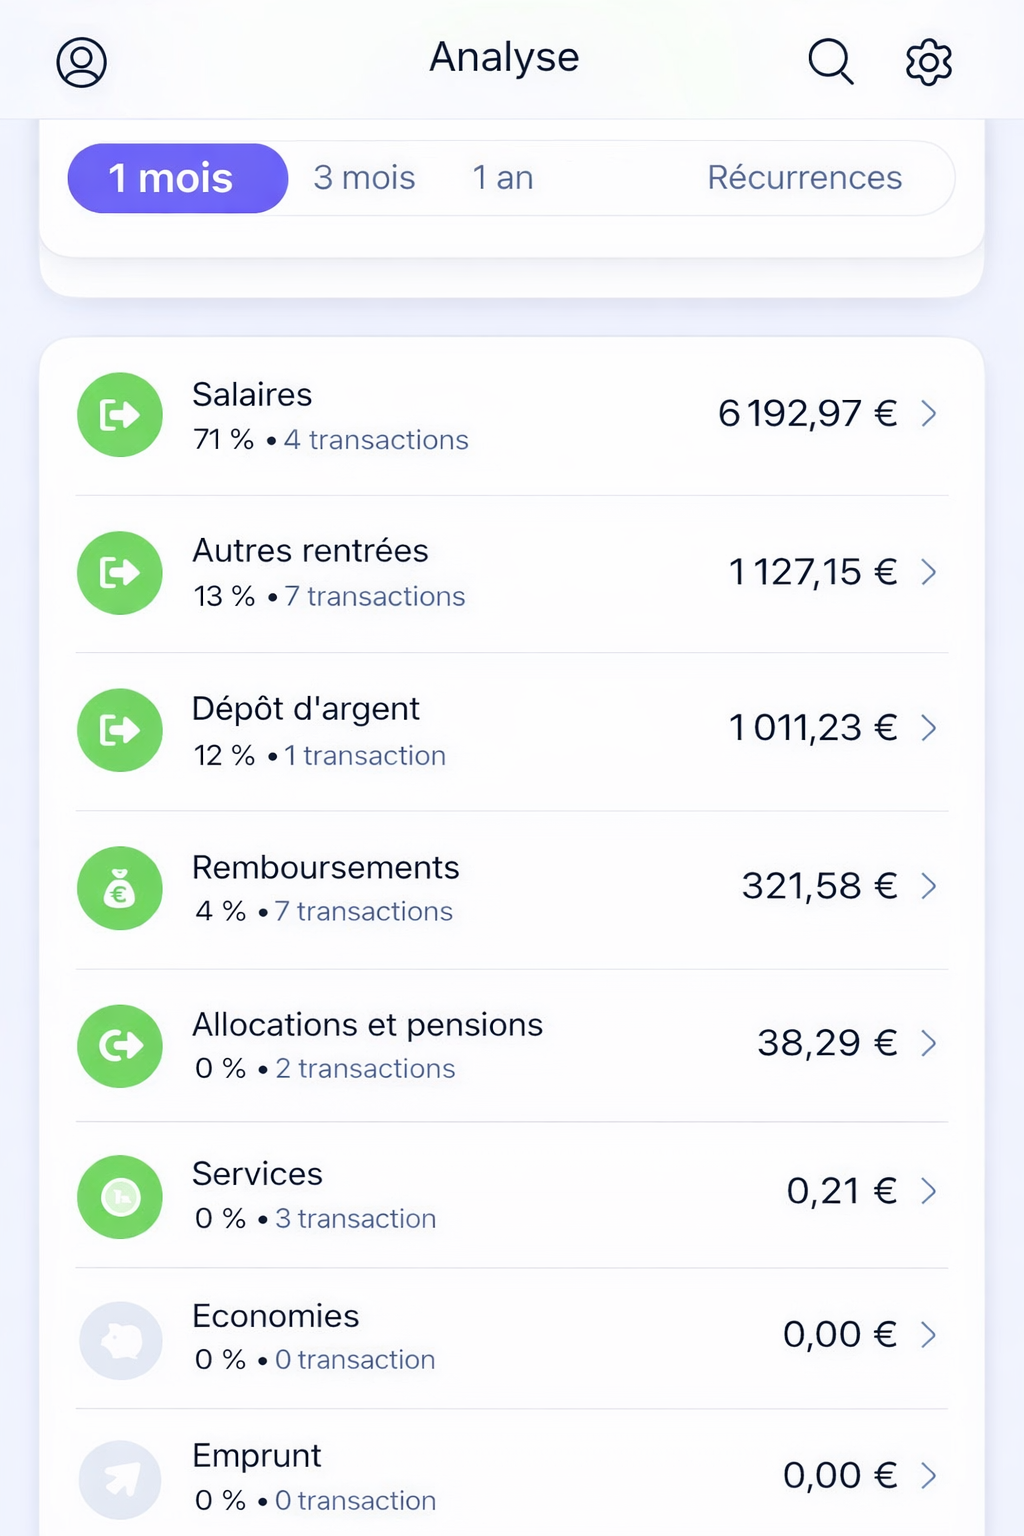
Task: Switch to the 1 an period
Action: coord(503,178)
